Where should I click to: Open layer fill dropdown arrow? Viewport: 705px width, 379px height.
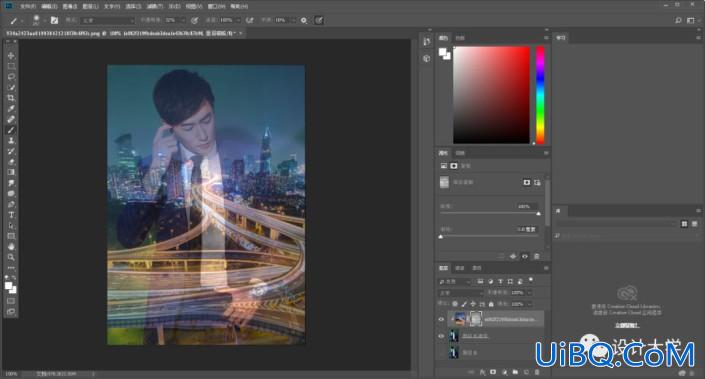pyautogui.click(x=529, y=304)
